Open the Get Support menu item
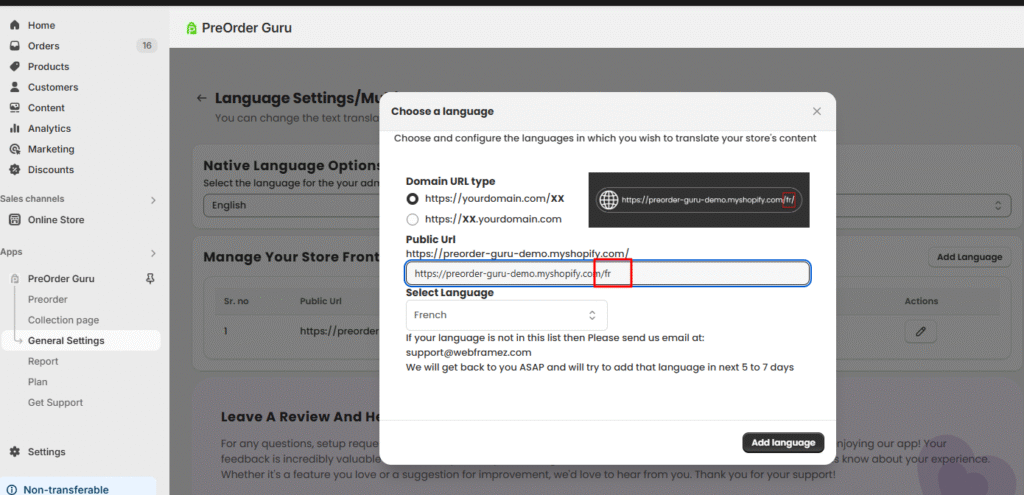The width and height of the screenshot is (1024, 495). click(x=55, y=403)
